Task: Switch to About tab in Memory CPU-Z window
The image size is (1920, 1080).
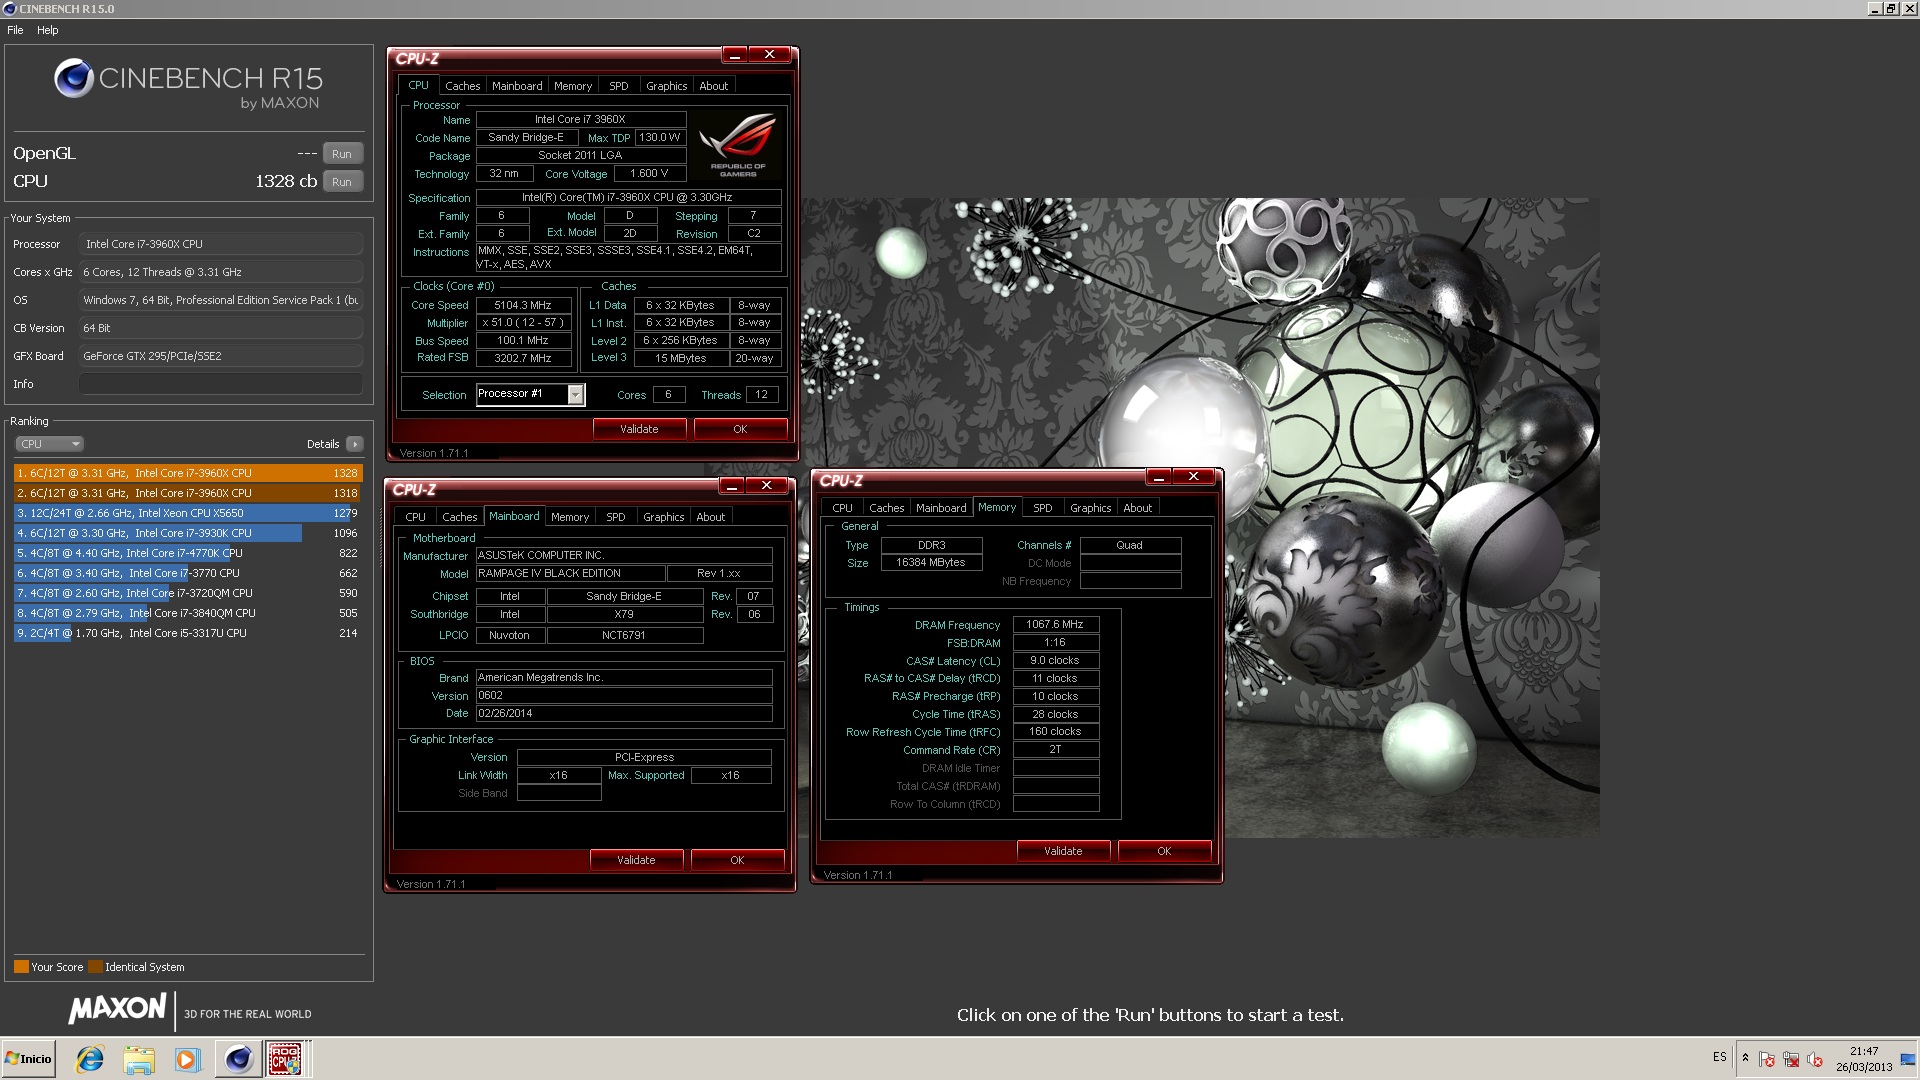Action: [1138, 508]
